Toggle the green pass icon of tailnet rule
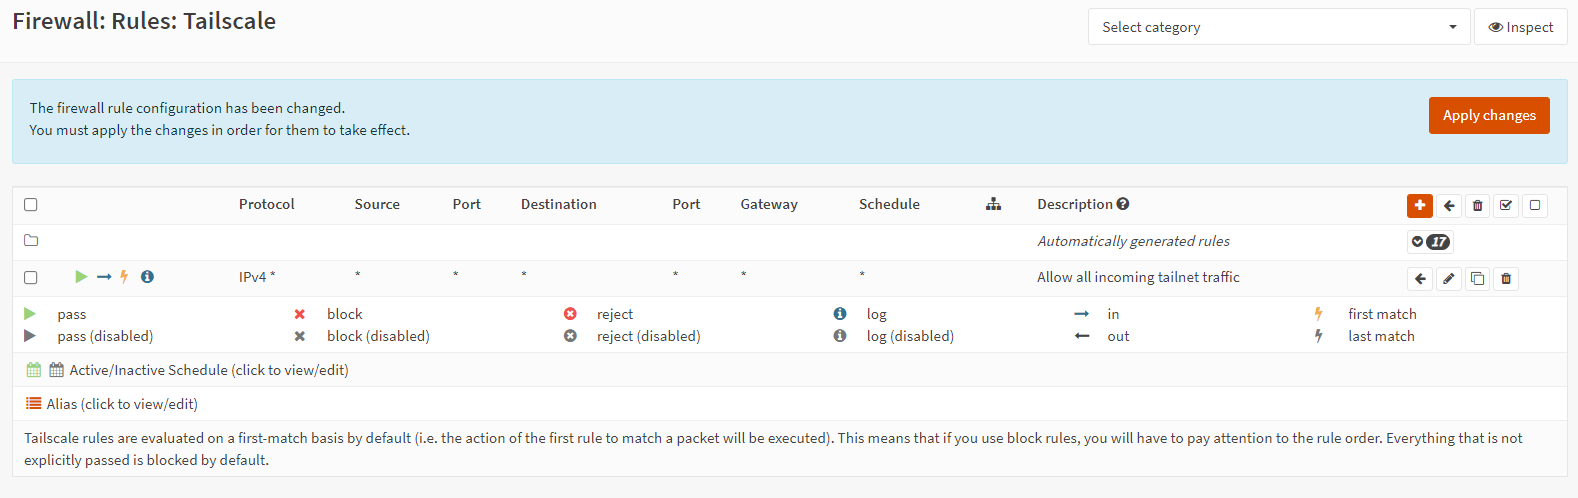The image size is (1578, 498). pyautogui.click(x=81, y=277)
